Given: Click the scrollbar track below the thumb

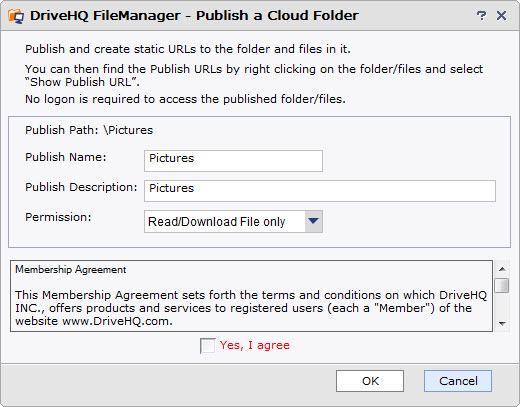Looking at the screenshot, I should (502, 305).
